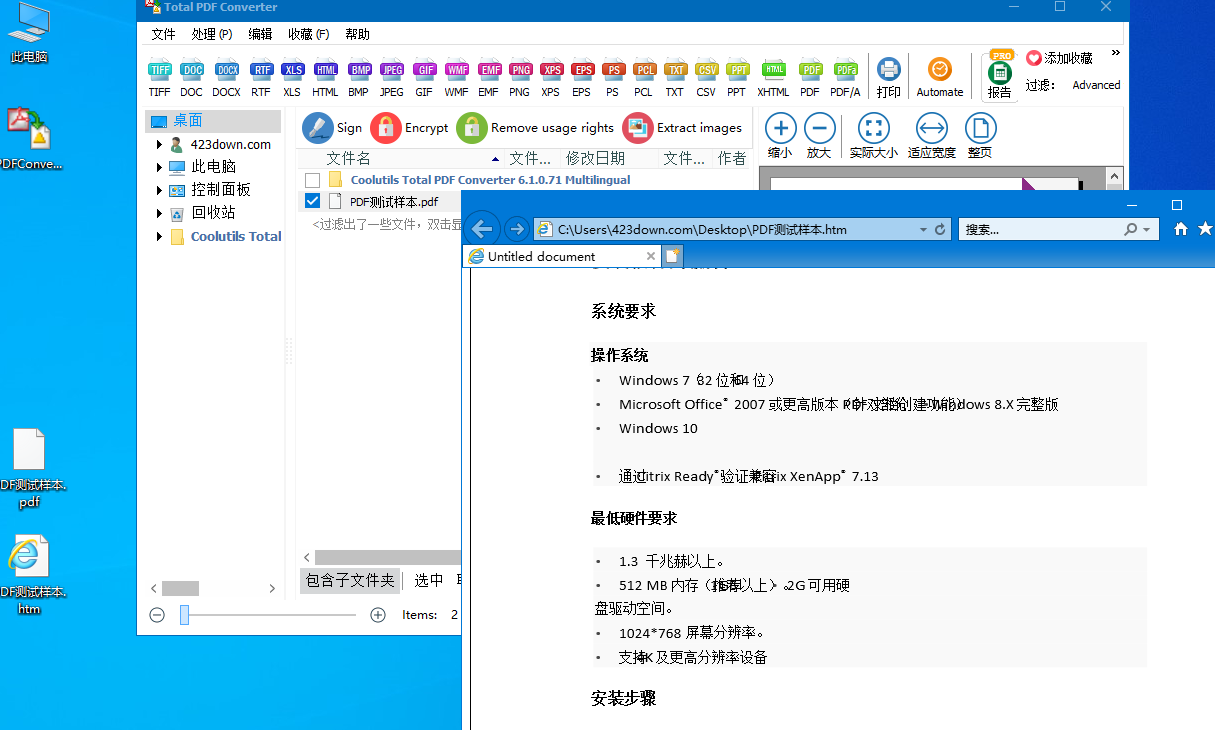Screen dimensions: 1215x730
Task: Expand toolbar overflow chevron
Action: tap(1116, 53)
